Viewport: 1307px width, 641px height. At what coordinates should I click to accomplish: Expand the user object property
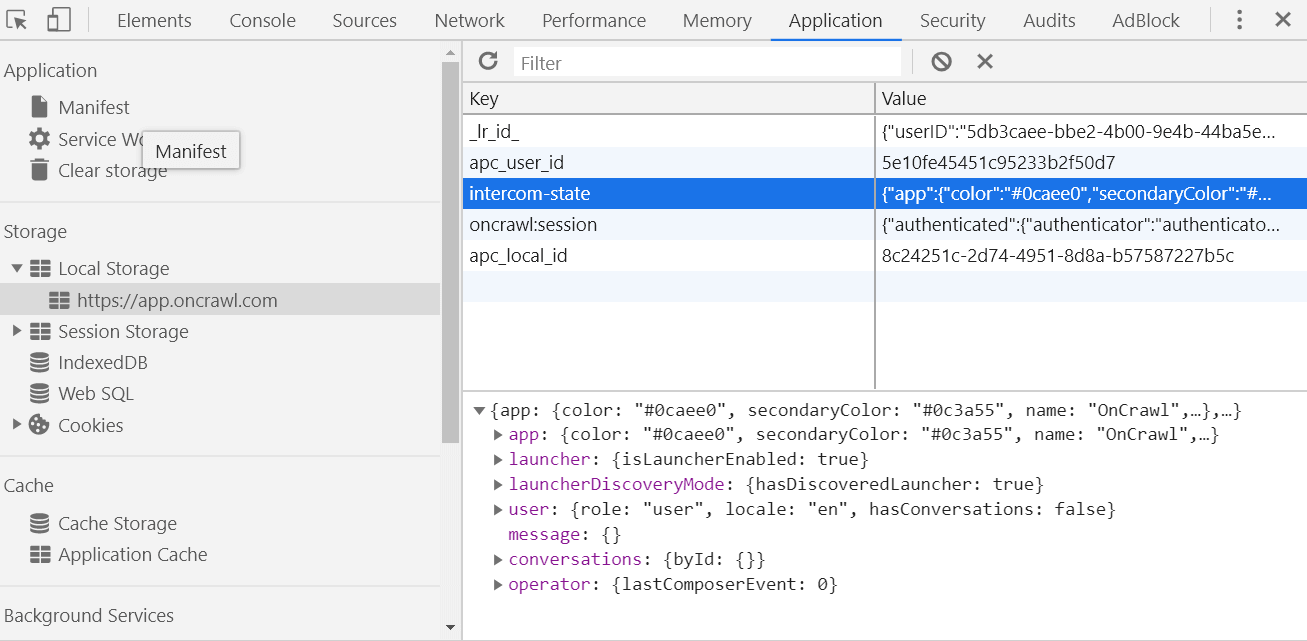(498, 509)
